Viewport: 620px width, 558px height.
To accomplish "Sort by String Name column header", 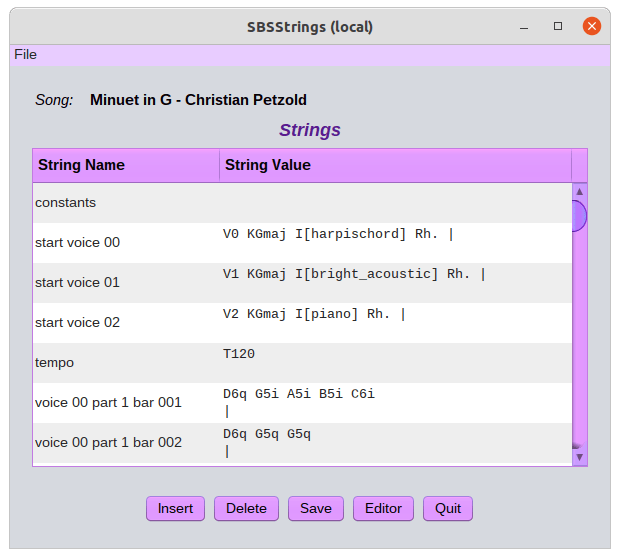I will click(126, 165).
